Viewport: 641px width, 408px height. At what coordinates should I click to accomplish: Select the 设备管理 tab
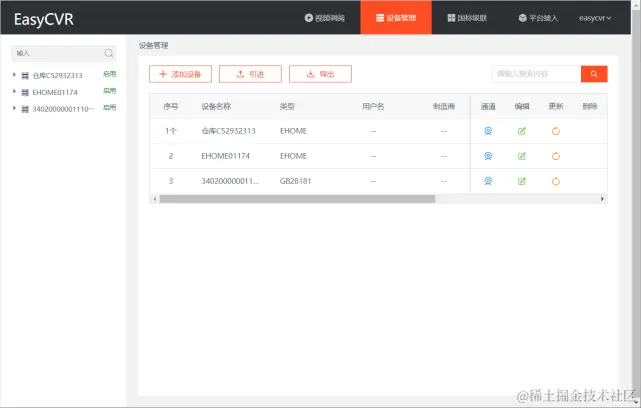tap(396, 18)
